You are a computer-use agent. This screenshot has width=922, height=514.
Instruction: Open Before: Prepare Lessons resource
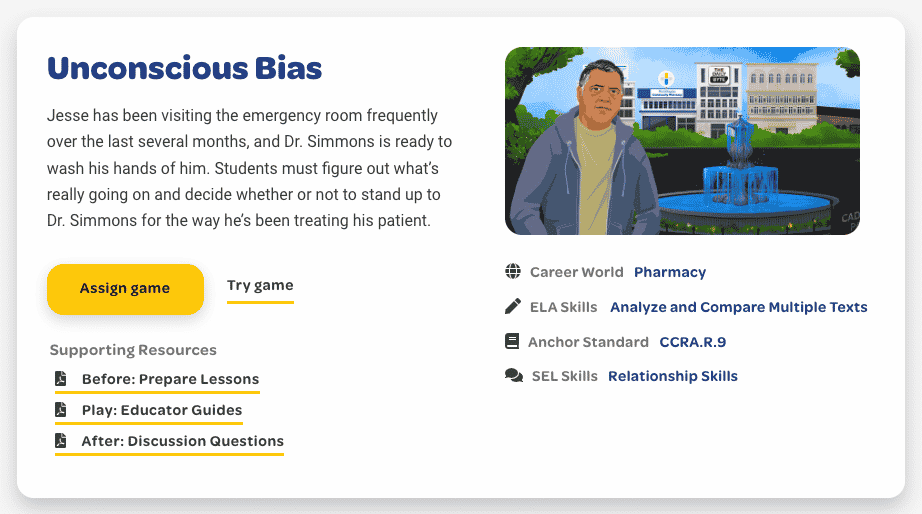tap(171, 379)
